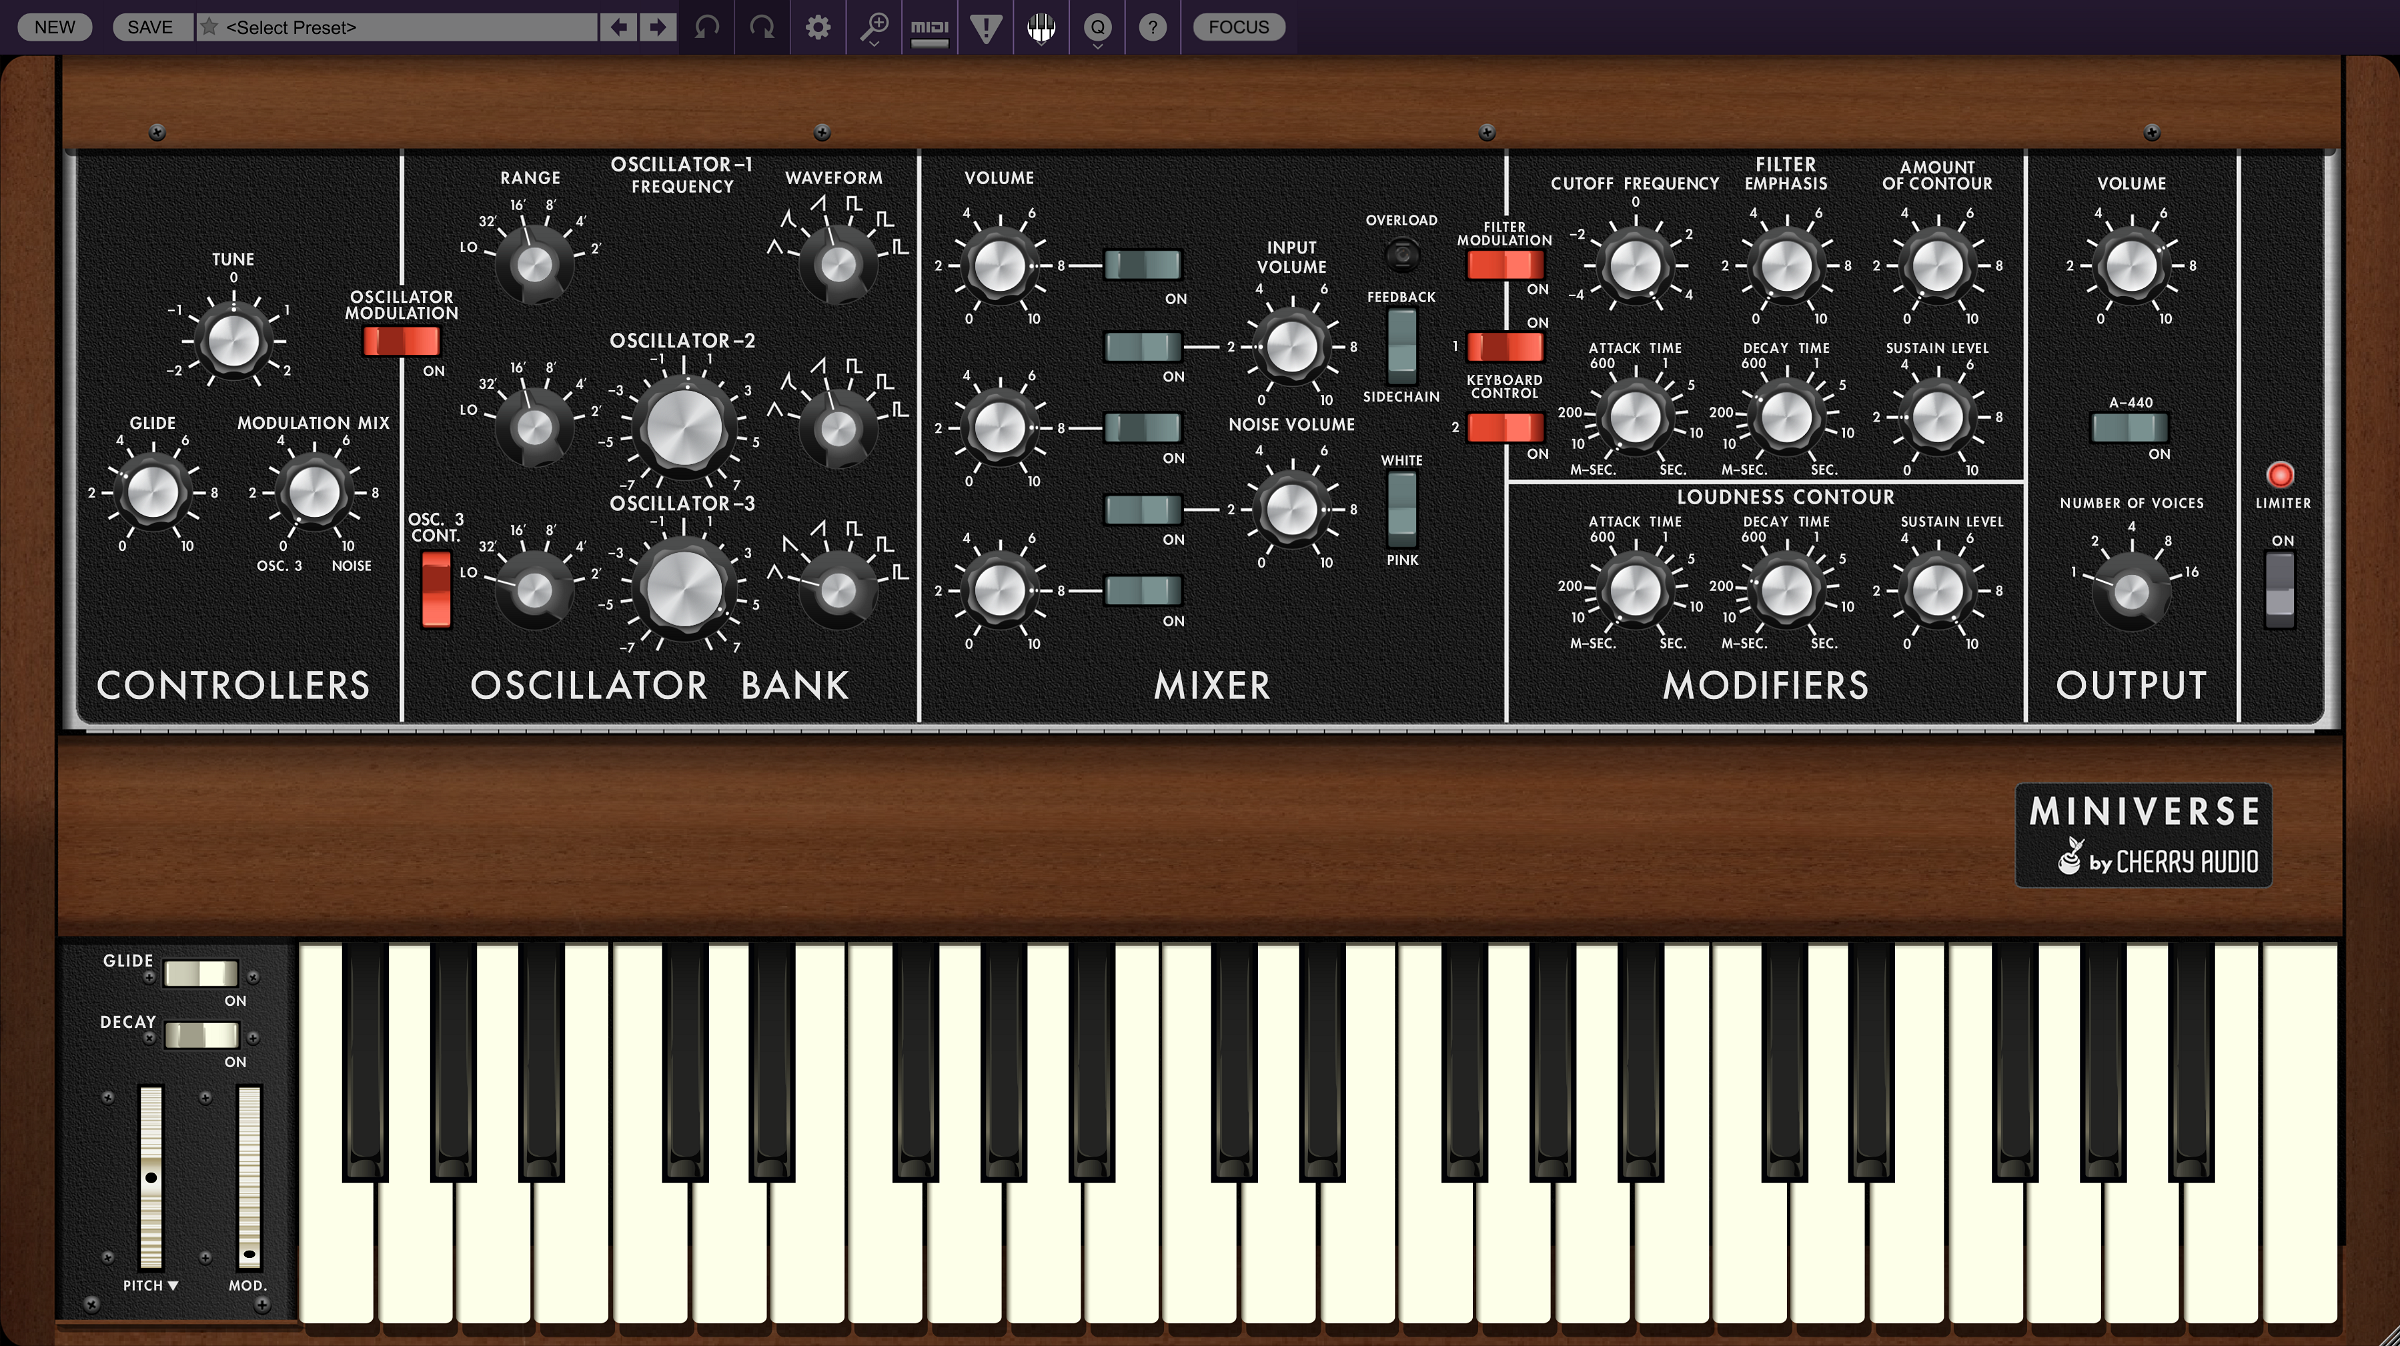Click the Amount of Contour knob

tap(1937, 265)
